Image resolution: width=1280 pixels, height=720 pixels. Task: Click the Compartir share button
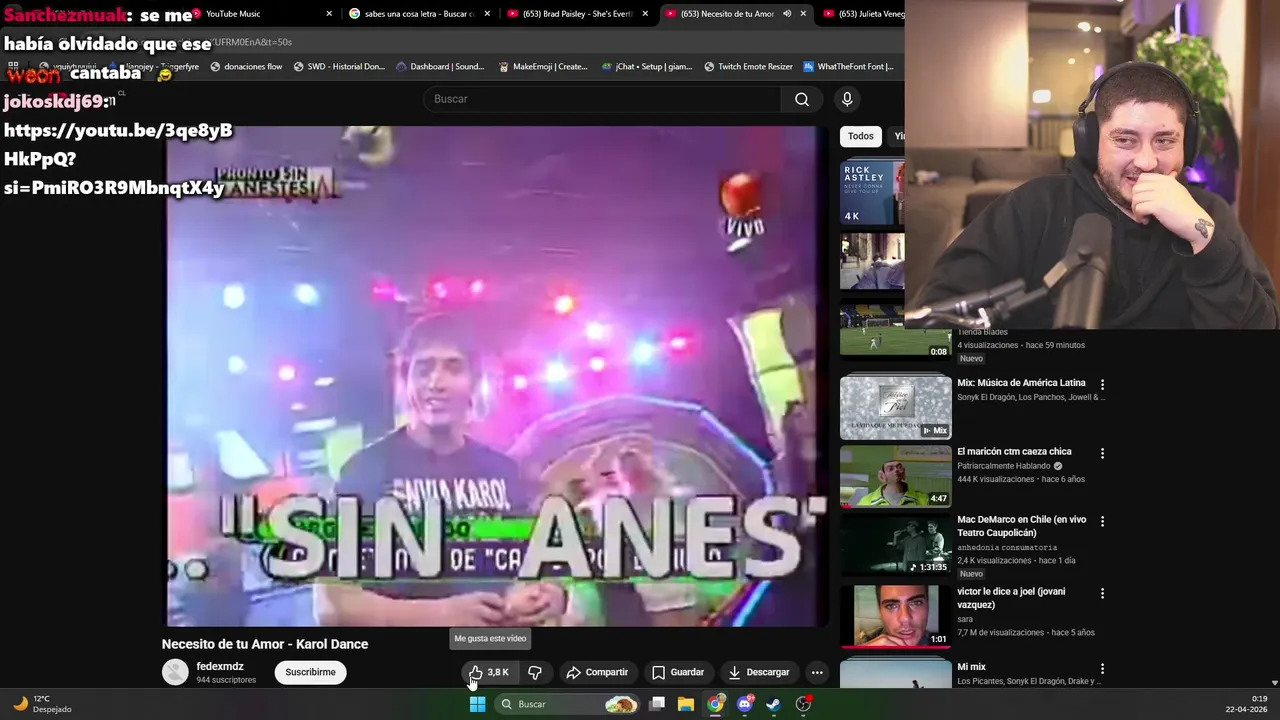pos(597,672)
